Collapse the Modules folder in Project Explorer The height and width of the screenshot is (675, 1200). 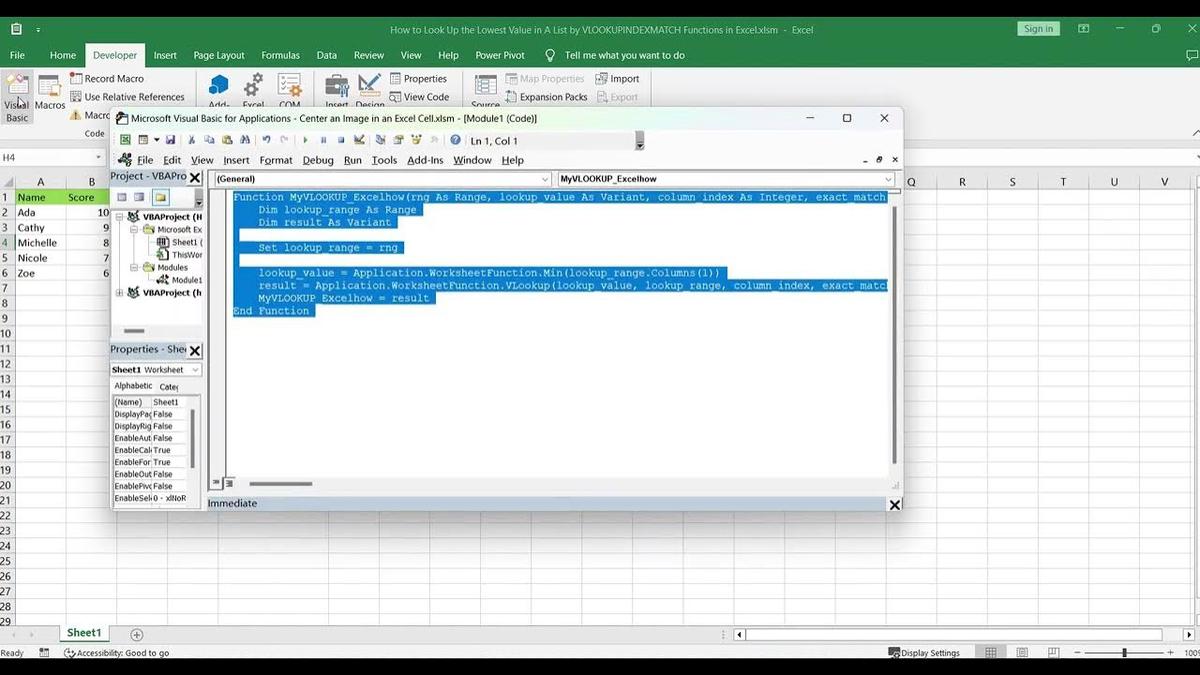(134, 266)
